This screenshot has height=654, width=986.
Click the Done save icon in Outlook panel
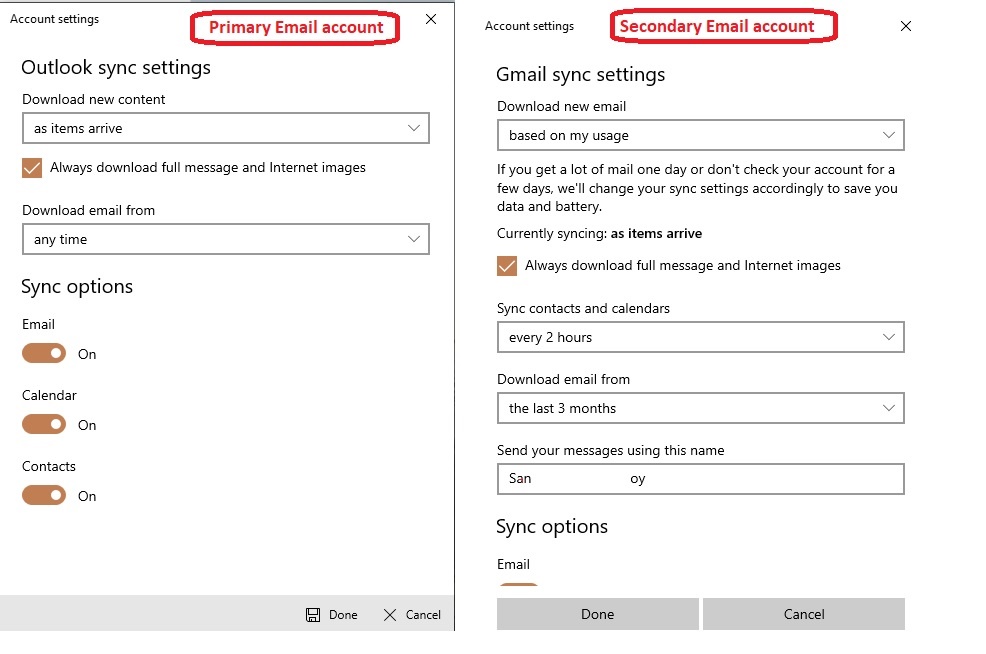pyautogui.click(x=313, y=615)
